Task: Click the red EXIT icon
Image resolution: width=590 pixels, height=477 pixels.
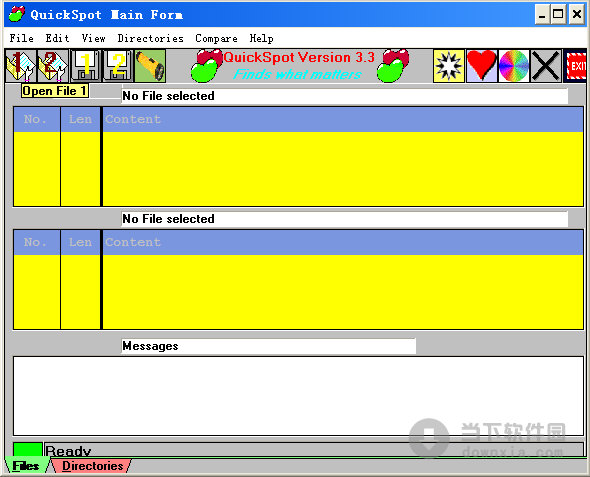Action: 576,66
